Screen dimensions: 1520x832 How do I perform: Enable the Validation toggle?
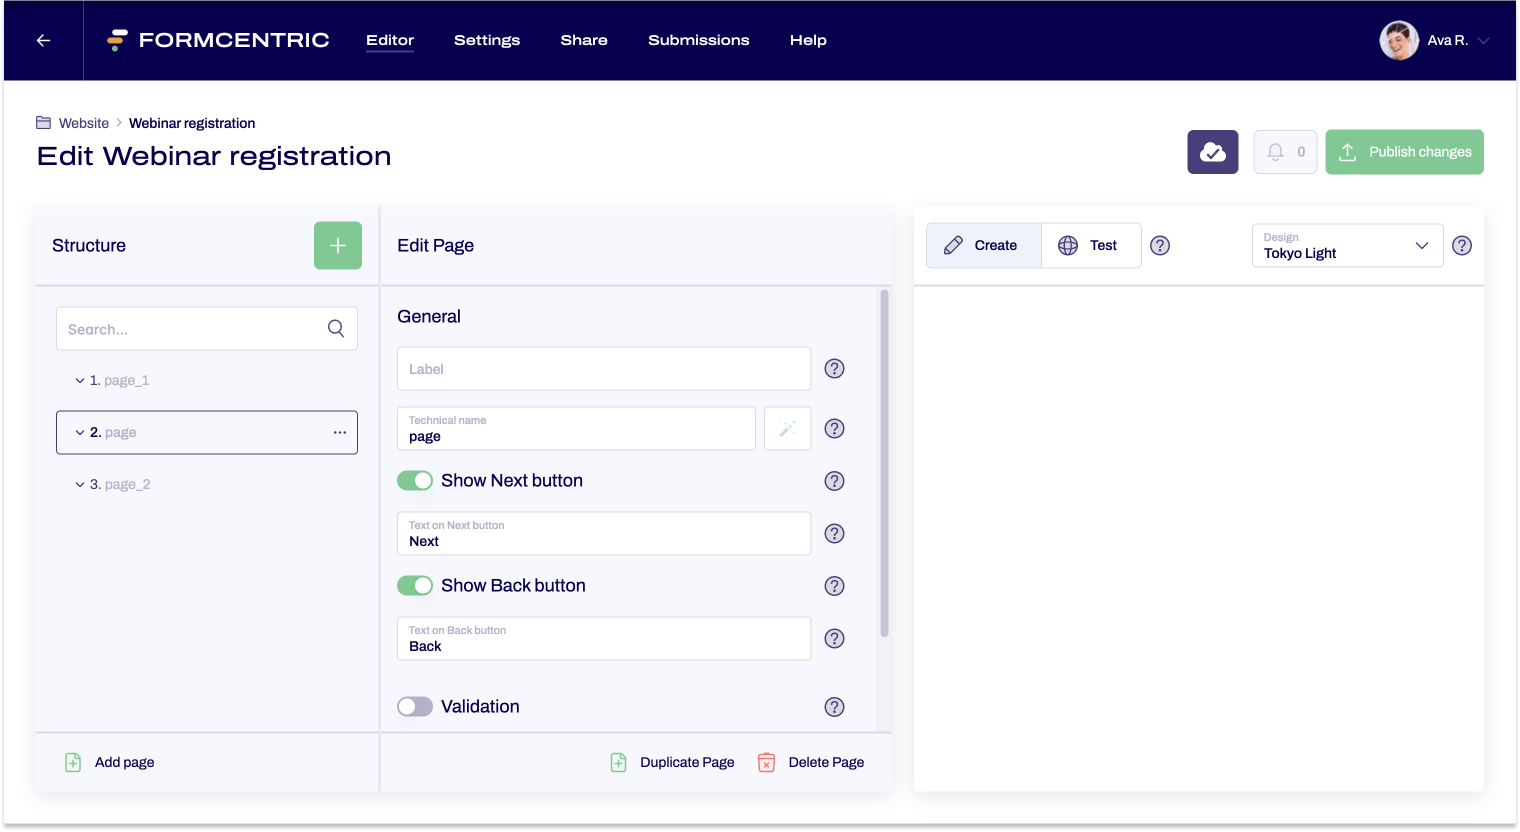coord(415,707)
